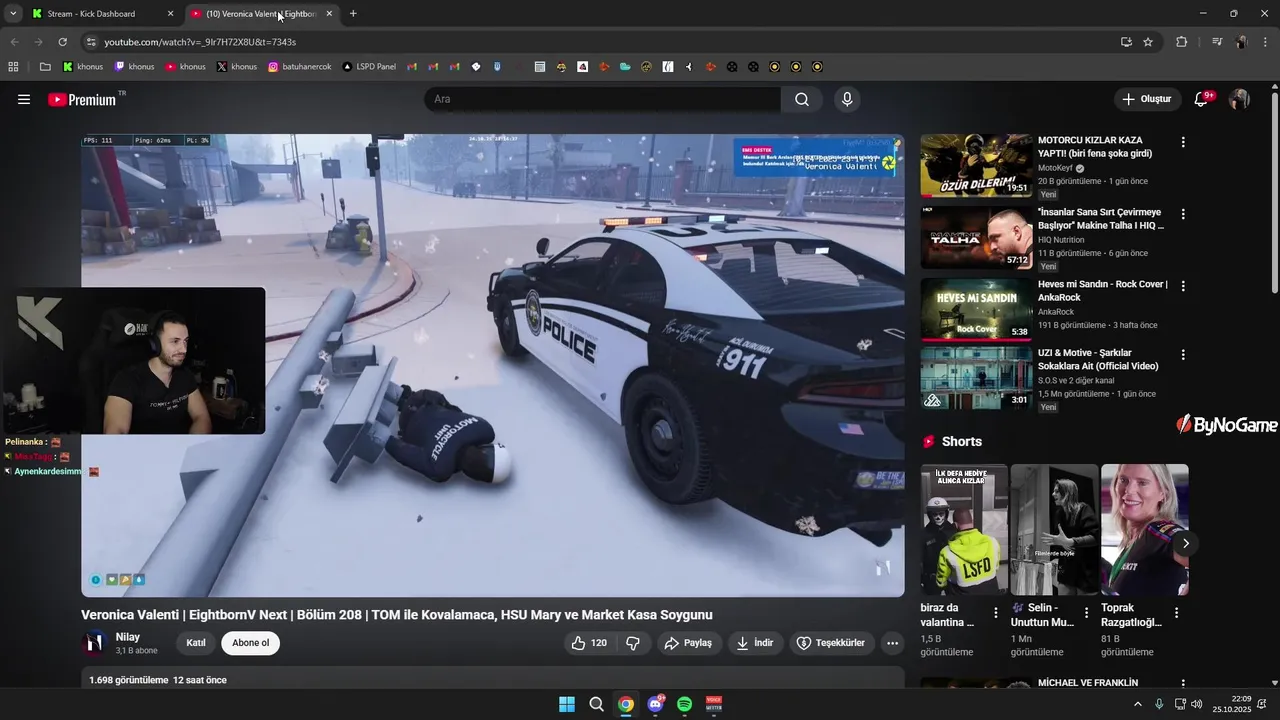
Task: Subscribe with the Abone ol button
Action: [x=251, y=643]
